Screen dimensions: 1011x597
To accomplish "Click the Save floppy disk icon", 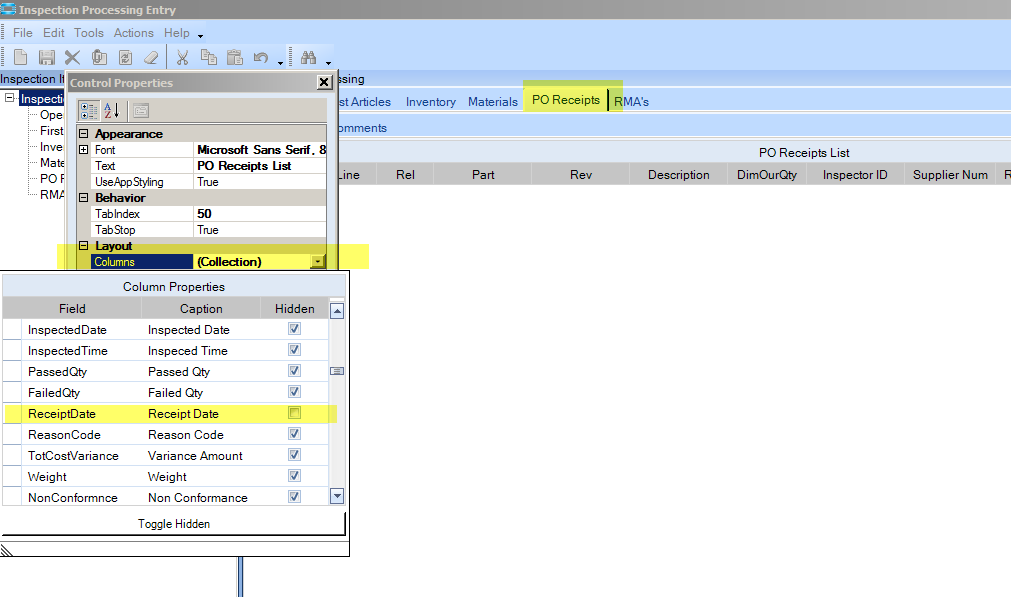I will pyautogui.click(x=46, y=57).
